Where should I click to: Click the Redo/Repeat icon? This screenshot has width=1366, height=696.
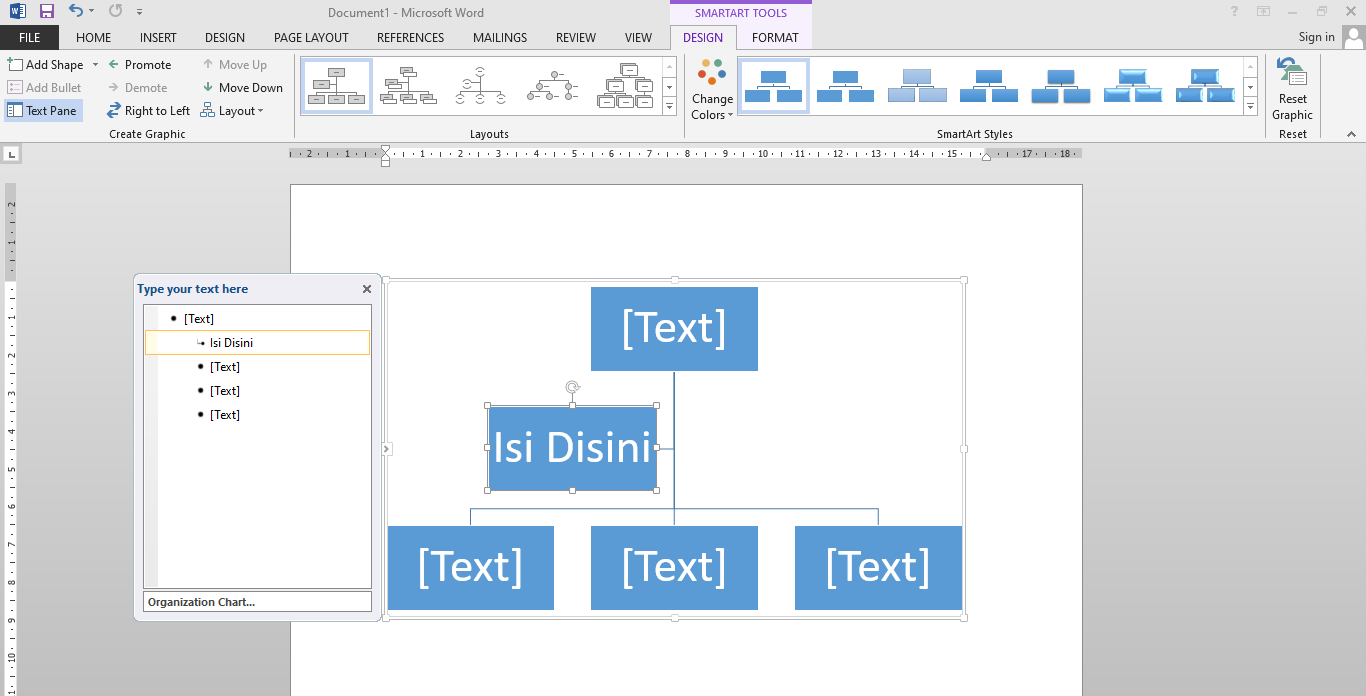(x=115, y=11)
